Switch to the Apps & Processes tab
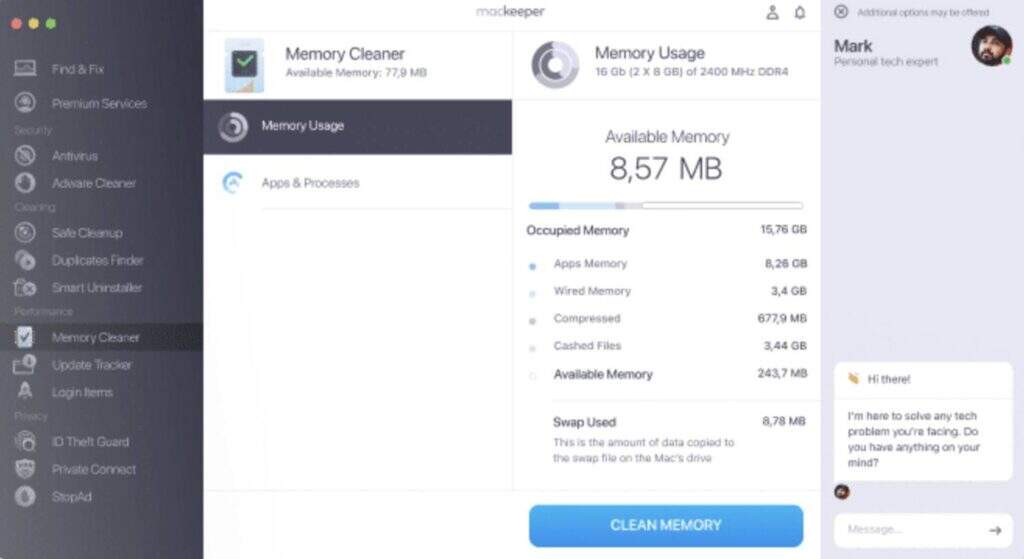This screenshot has height=559, width=1024. (310, 183)
